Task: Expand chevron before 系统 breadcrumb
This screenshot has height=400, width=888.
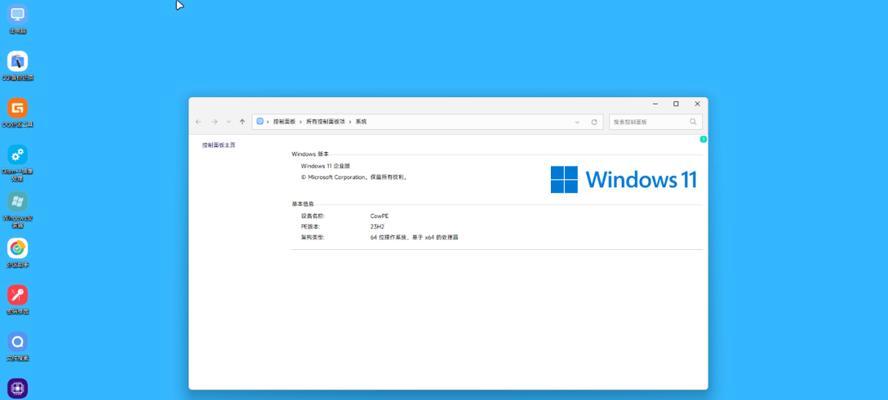Action: pos(350,122)
